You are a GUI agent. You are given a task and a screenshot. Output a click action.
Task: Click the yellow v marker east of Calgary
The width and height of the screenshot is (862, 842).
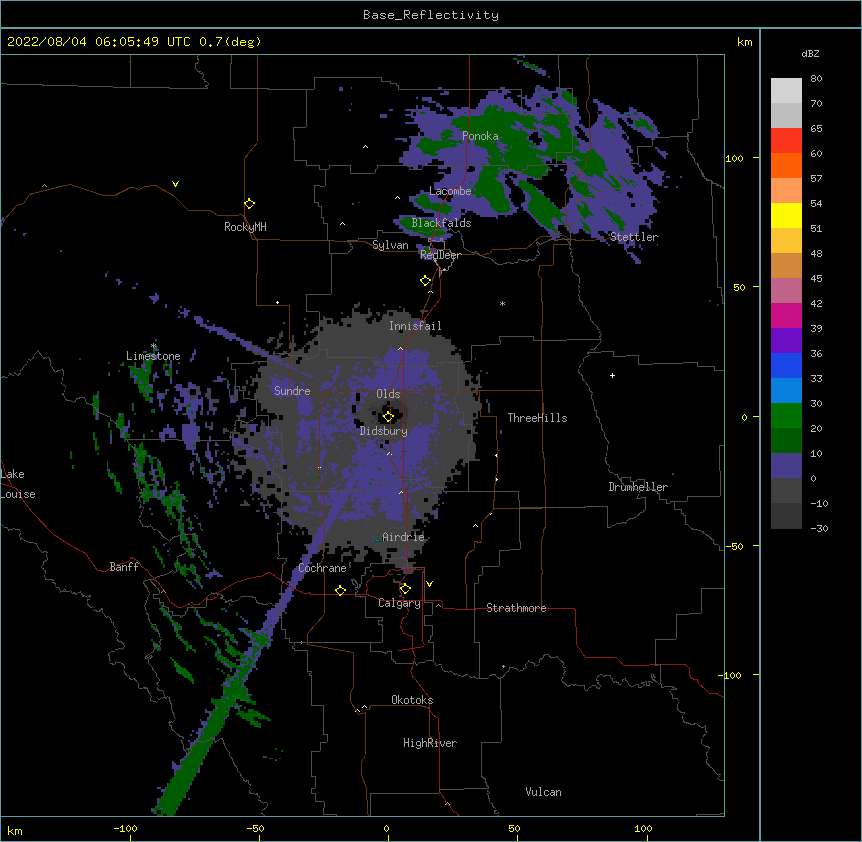coord(429,584)
